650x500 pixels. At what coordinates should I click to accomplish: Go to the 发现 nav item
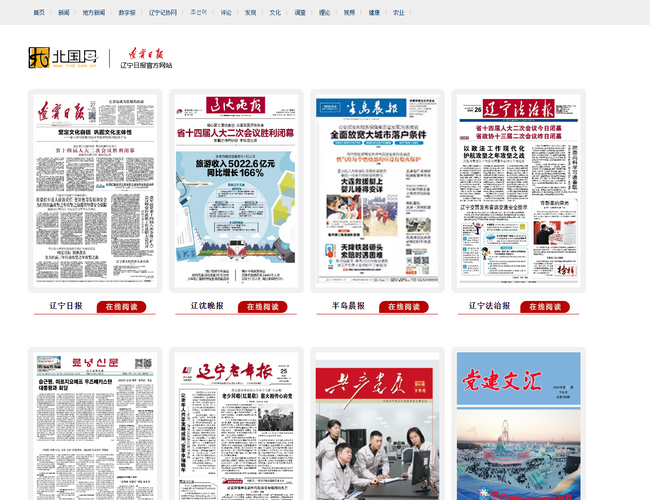250,12
